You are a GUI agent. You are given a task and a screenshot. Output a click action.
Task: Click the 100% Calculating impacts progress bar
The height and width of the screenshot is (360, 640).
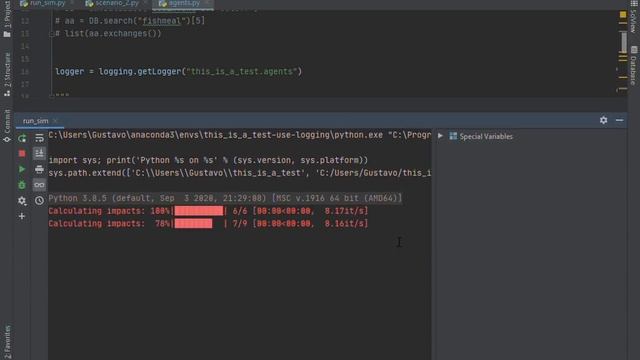click(198, 211)
